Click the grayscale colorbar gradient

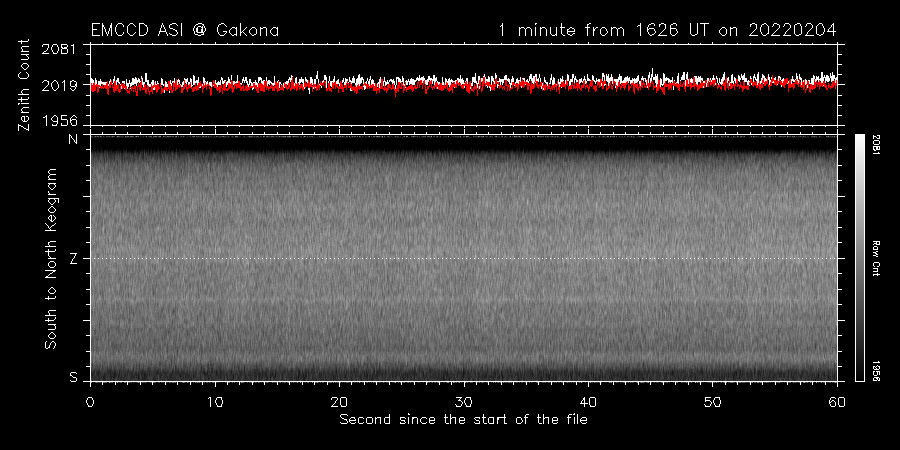pyautogui.click(x=859, y=258)
